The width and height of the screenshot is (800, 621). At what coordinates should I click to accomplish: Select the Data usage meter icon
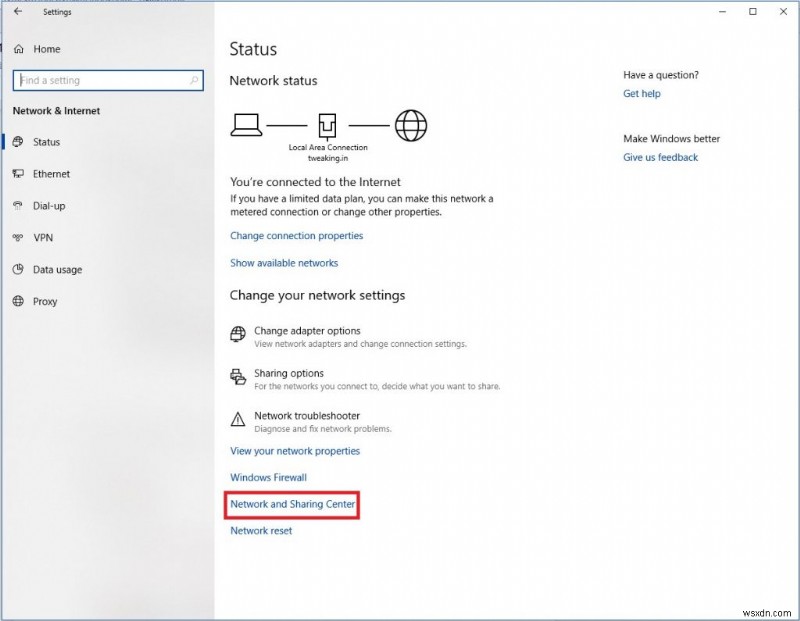pyautogui.click(x=17, y=270)
